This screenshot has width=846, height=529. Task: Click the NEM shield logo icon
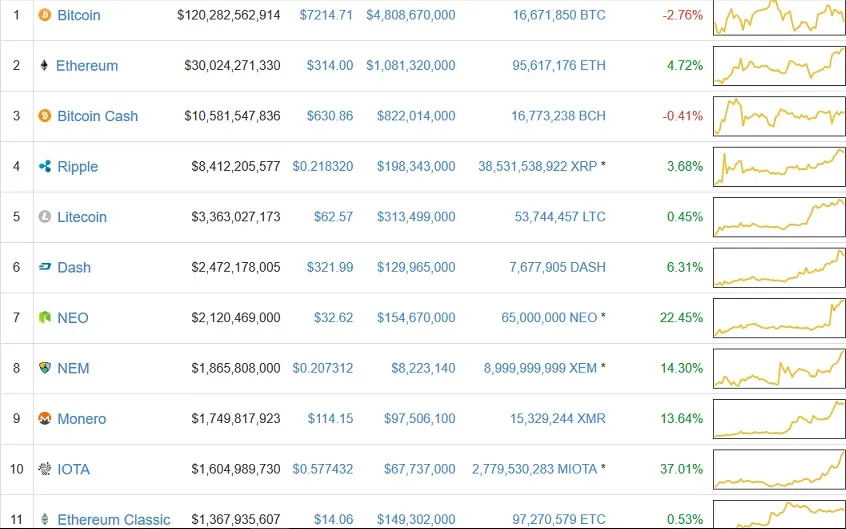pos(45,368)
